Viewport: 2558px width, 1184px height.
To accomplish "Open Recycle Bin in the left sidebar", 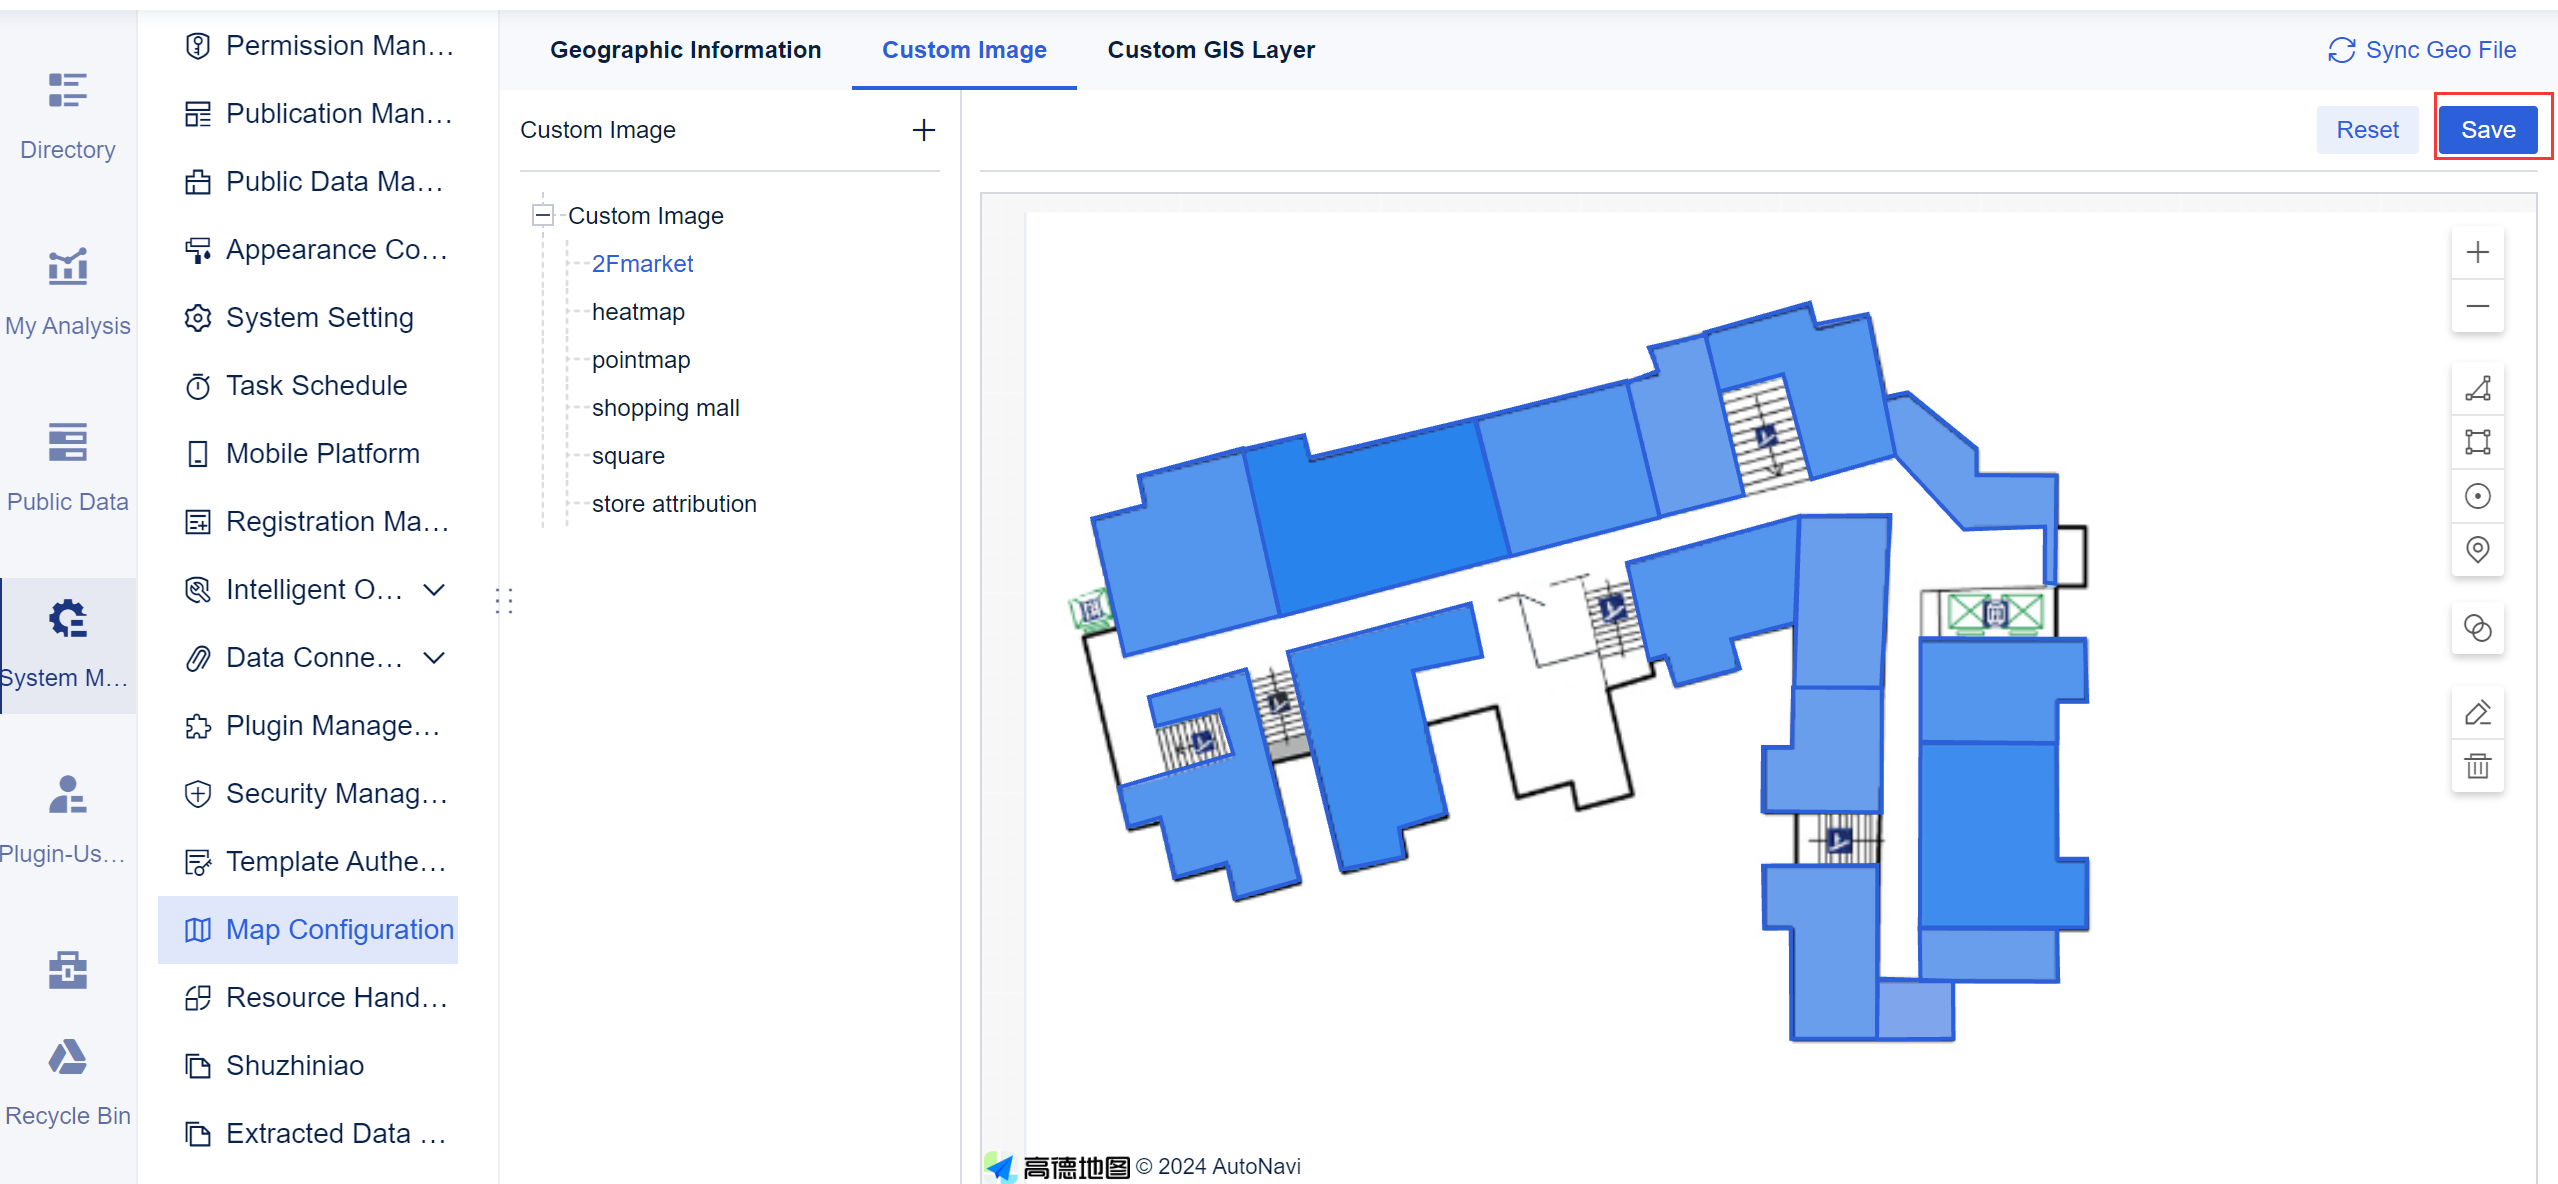I will (68, 1082).
